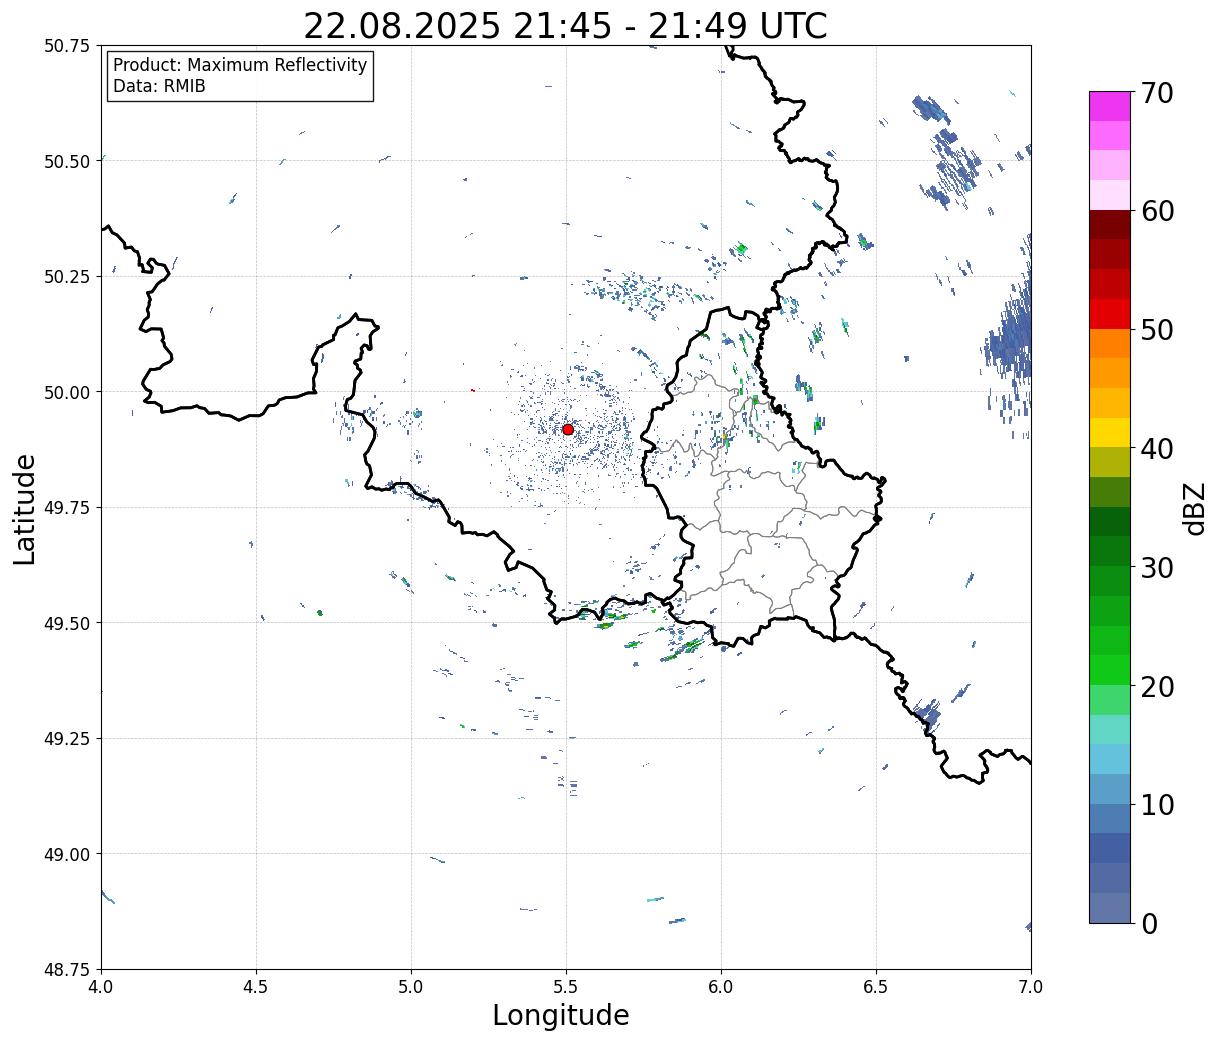The image size is (1219, 1040).
Task: Click the colorbar tick label 70
Action: click(1157, 93)
